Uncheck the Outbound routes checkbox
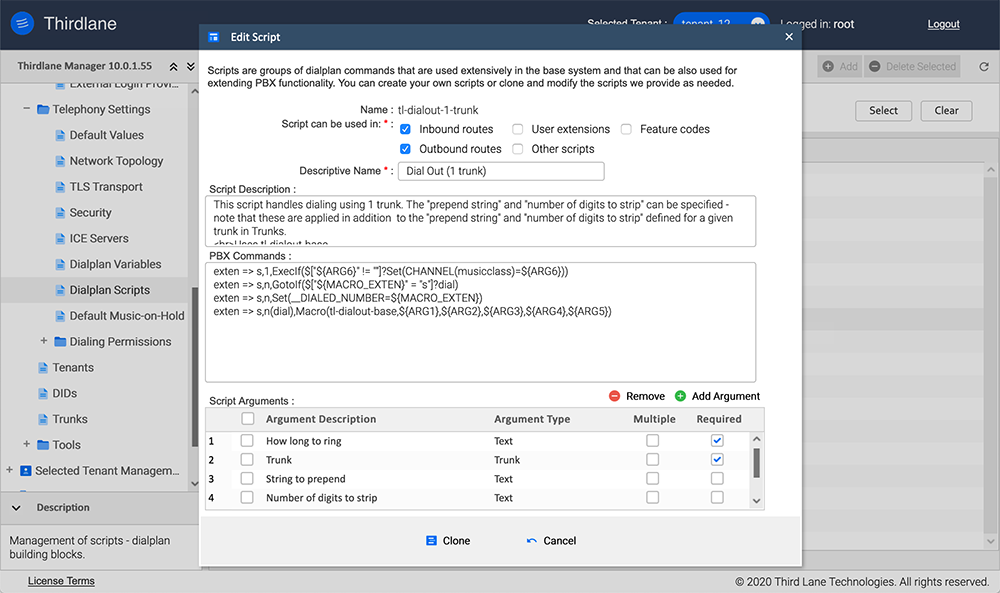1000x593 pixels. (405, 149)
